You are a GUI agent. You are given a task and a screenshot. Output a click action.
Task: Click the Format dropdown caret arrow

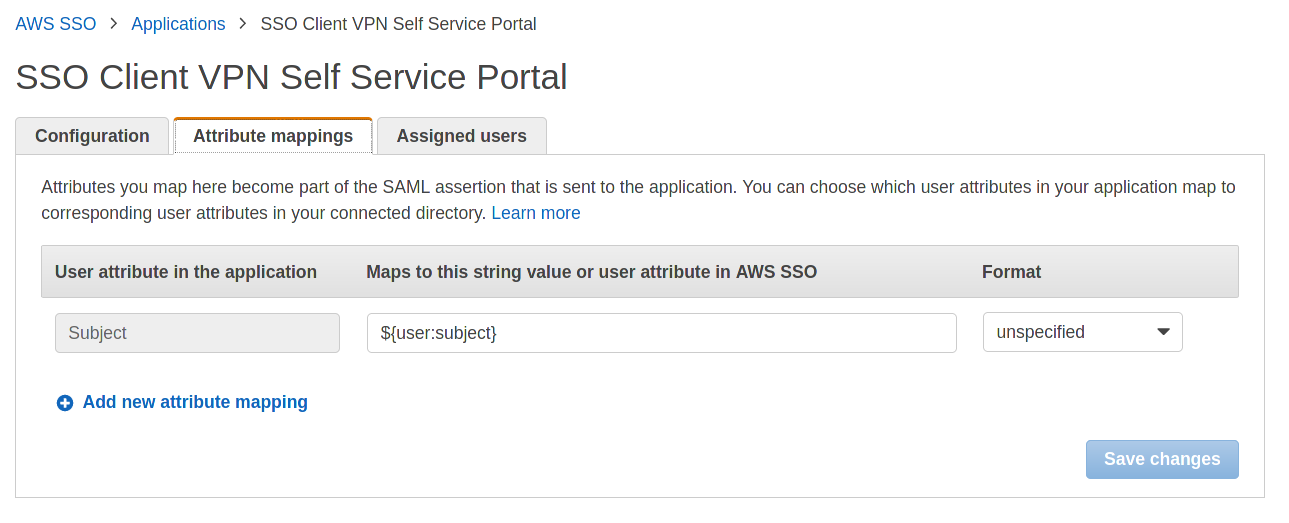click(1163, 332)
